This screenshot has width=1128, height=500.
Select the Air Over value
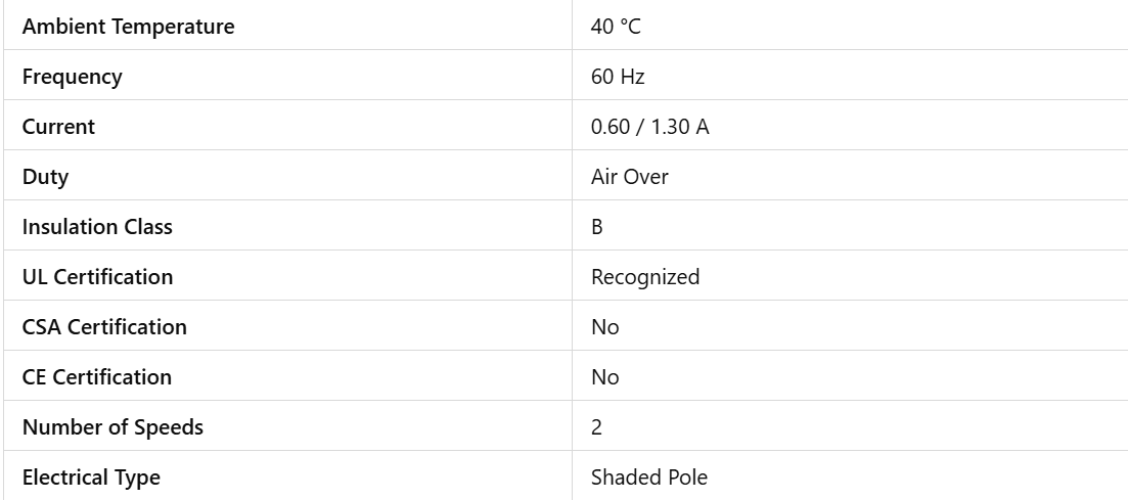[626, 177]
